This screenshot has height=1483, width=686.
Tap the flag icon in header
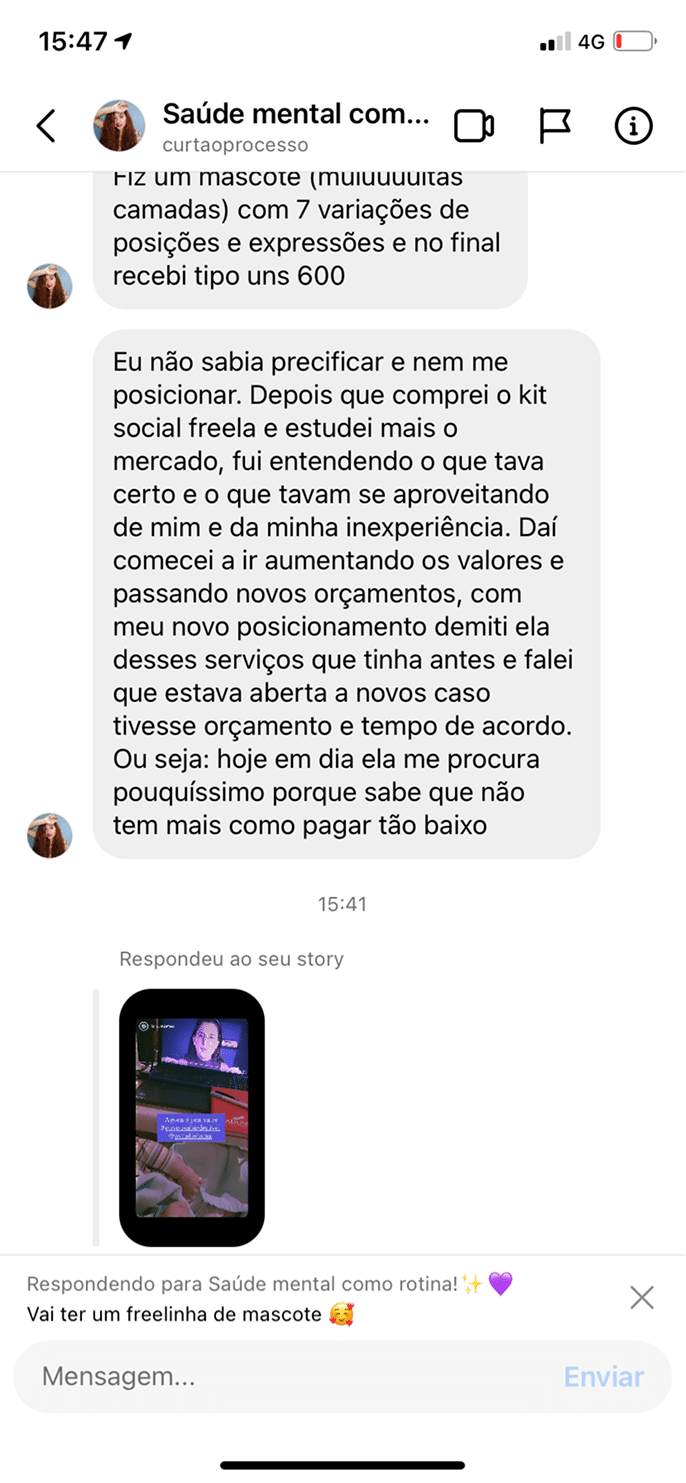(555, 126)
